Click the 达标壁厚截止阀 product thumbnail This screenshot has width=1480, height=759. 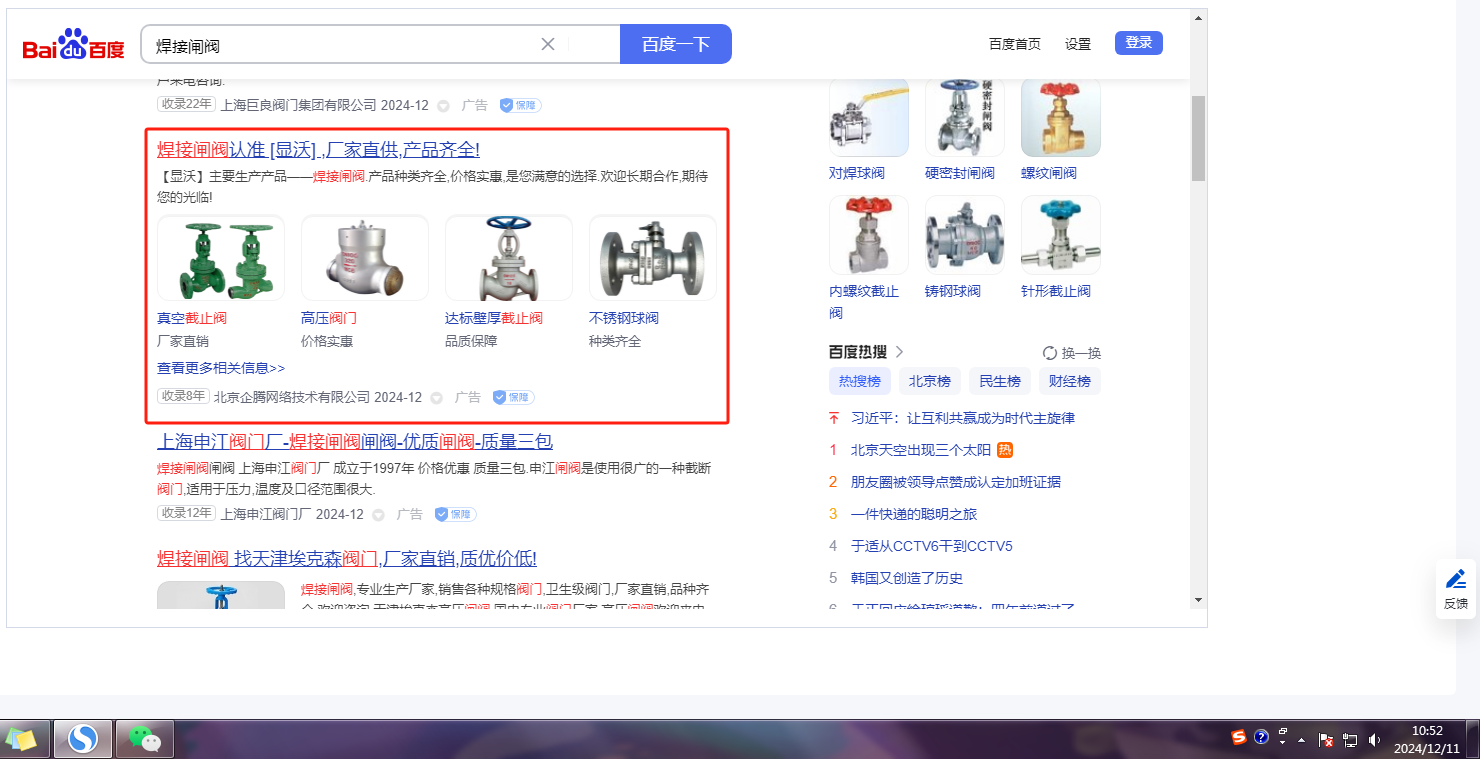click(x=509, y=258)
